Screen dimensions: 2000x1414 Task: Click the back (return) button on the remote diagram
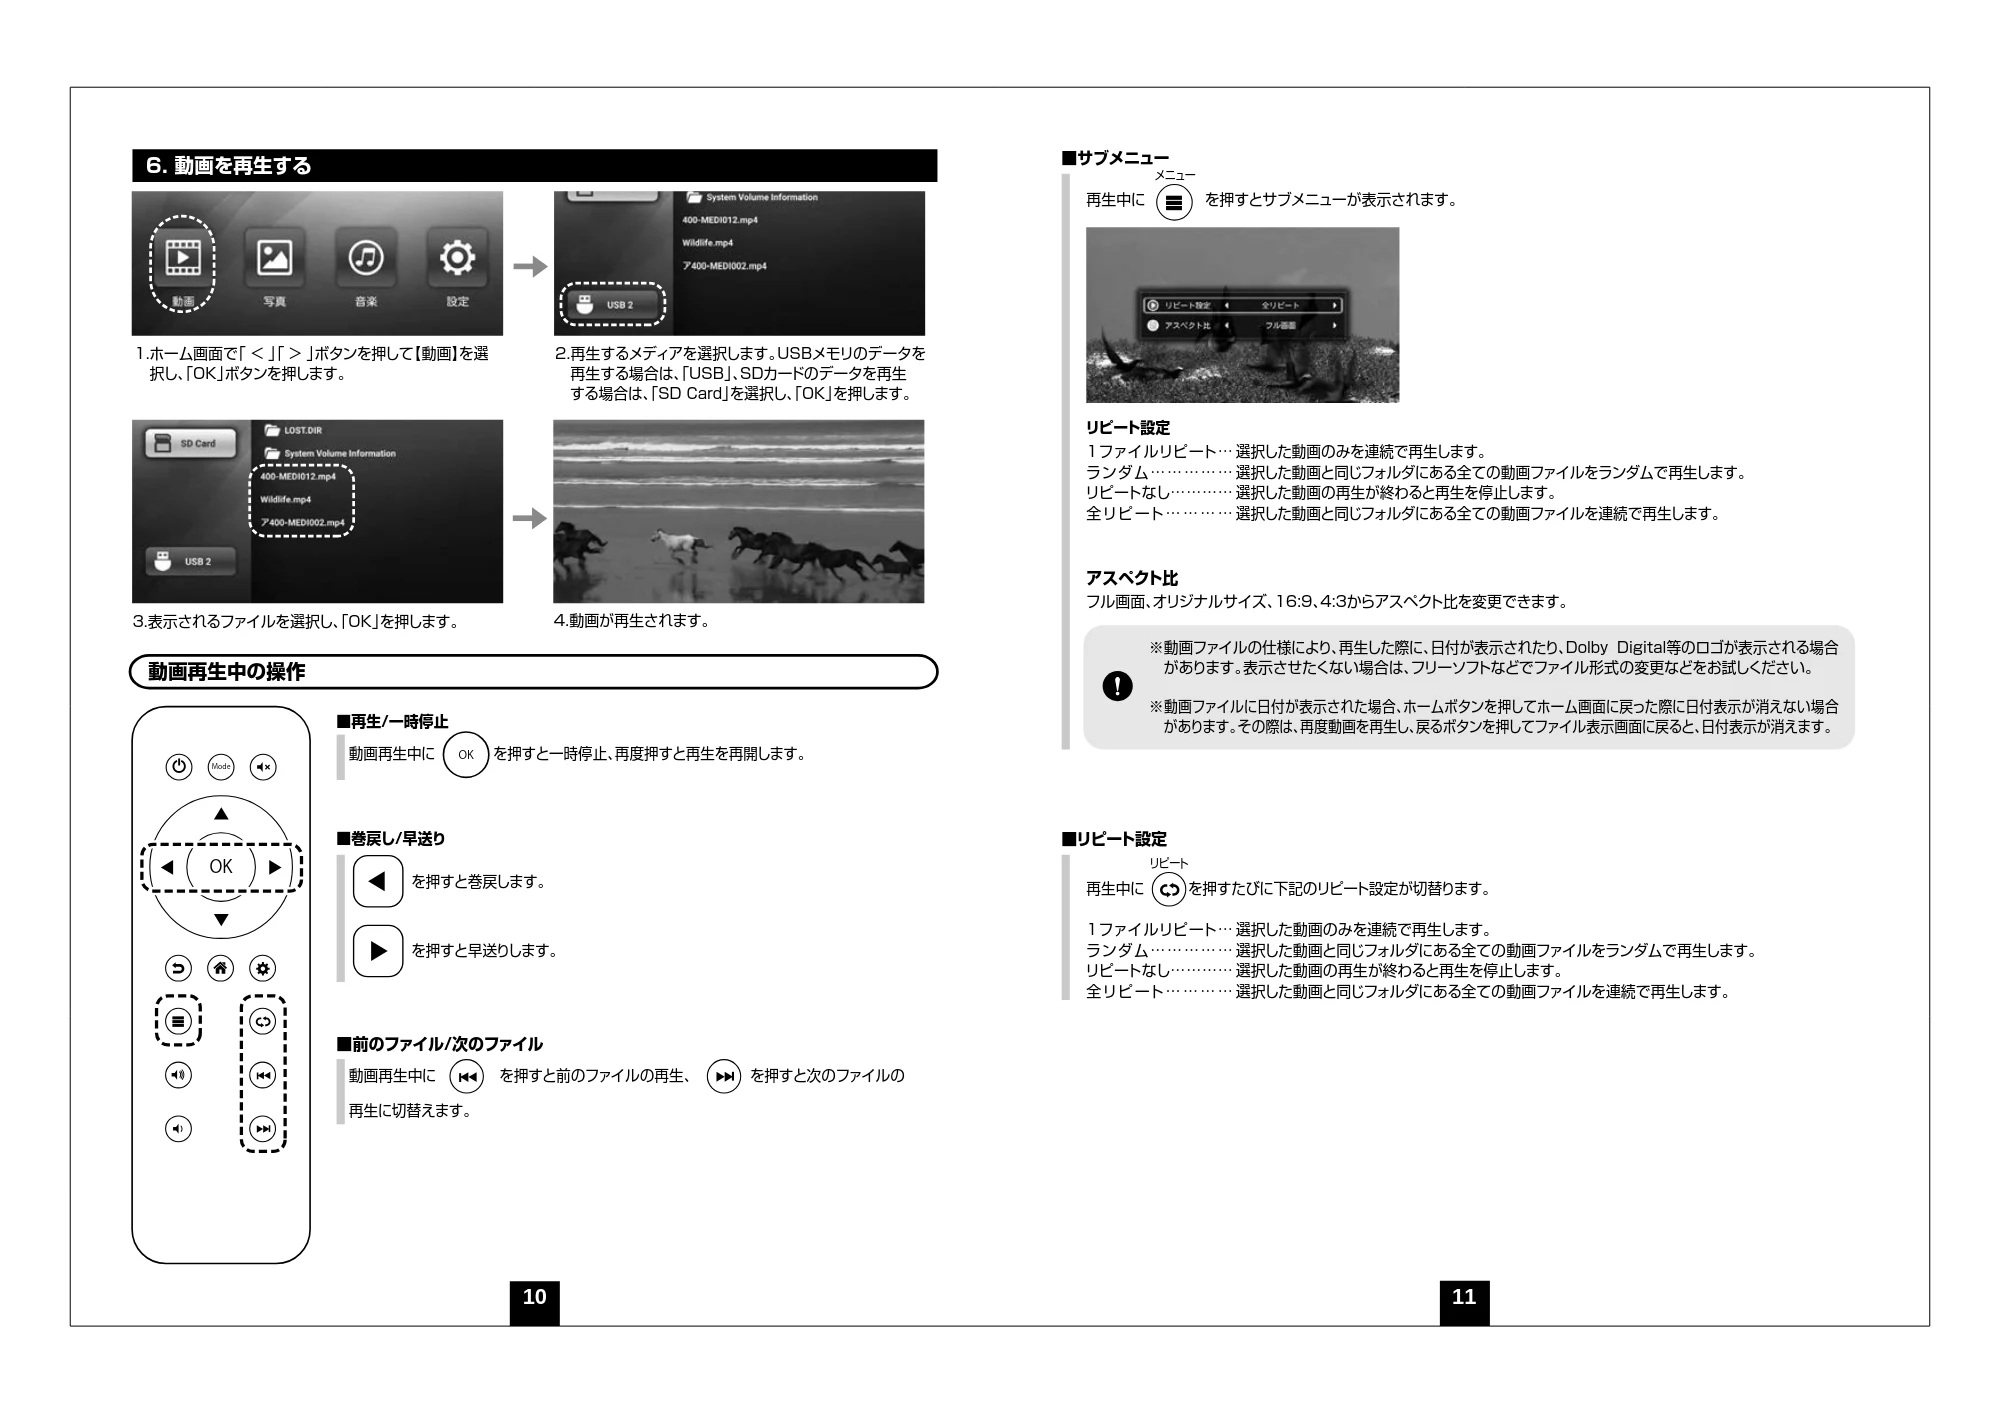178,968
